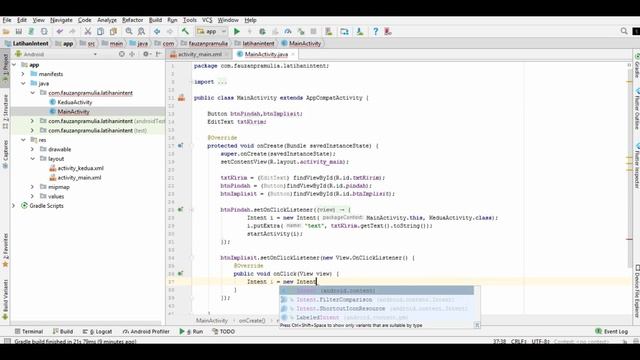Click the Find magnifier icon in toolbar
The height and width of the screenshot is (360, 640).
pos(129,31)
